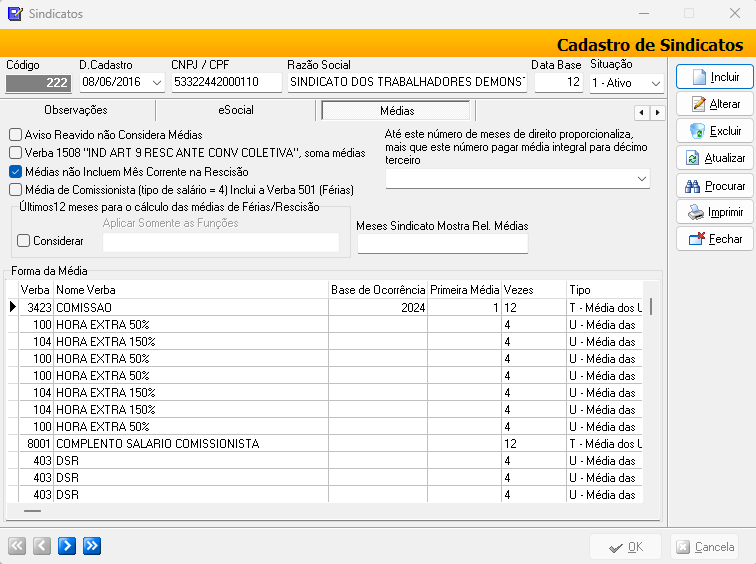756x564 pixels.
Task: Print using the Imprimir button
Action: (x=713, y=212)
